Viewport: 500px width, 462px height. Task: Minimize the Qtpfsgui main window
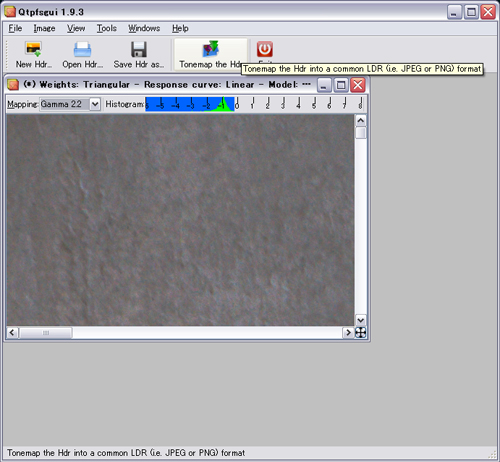tap(454, 12)
